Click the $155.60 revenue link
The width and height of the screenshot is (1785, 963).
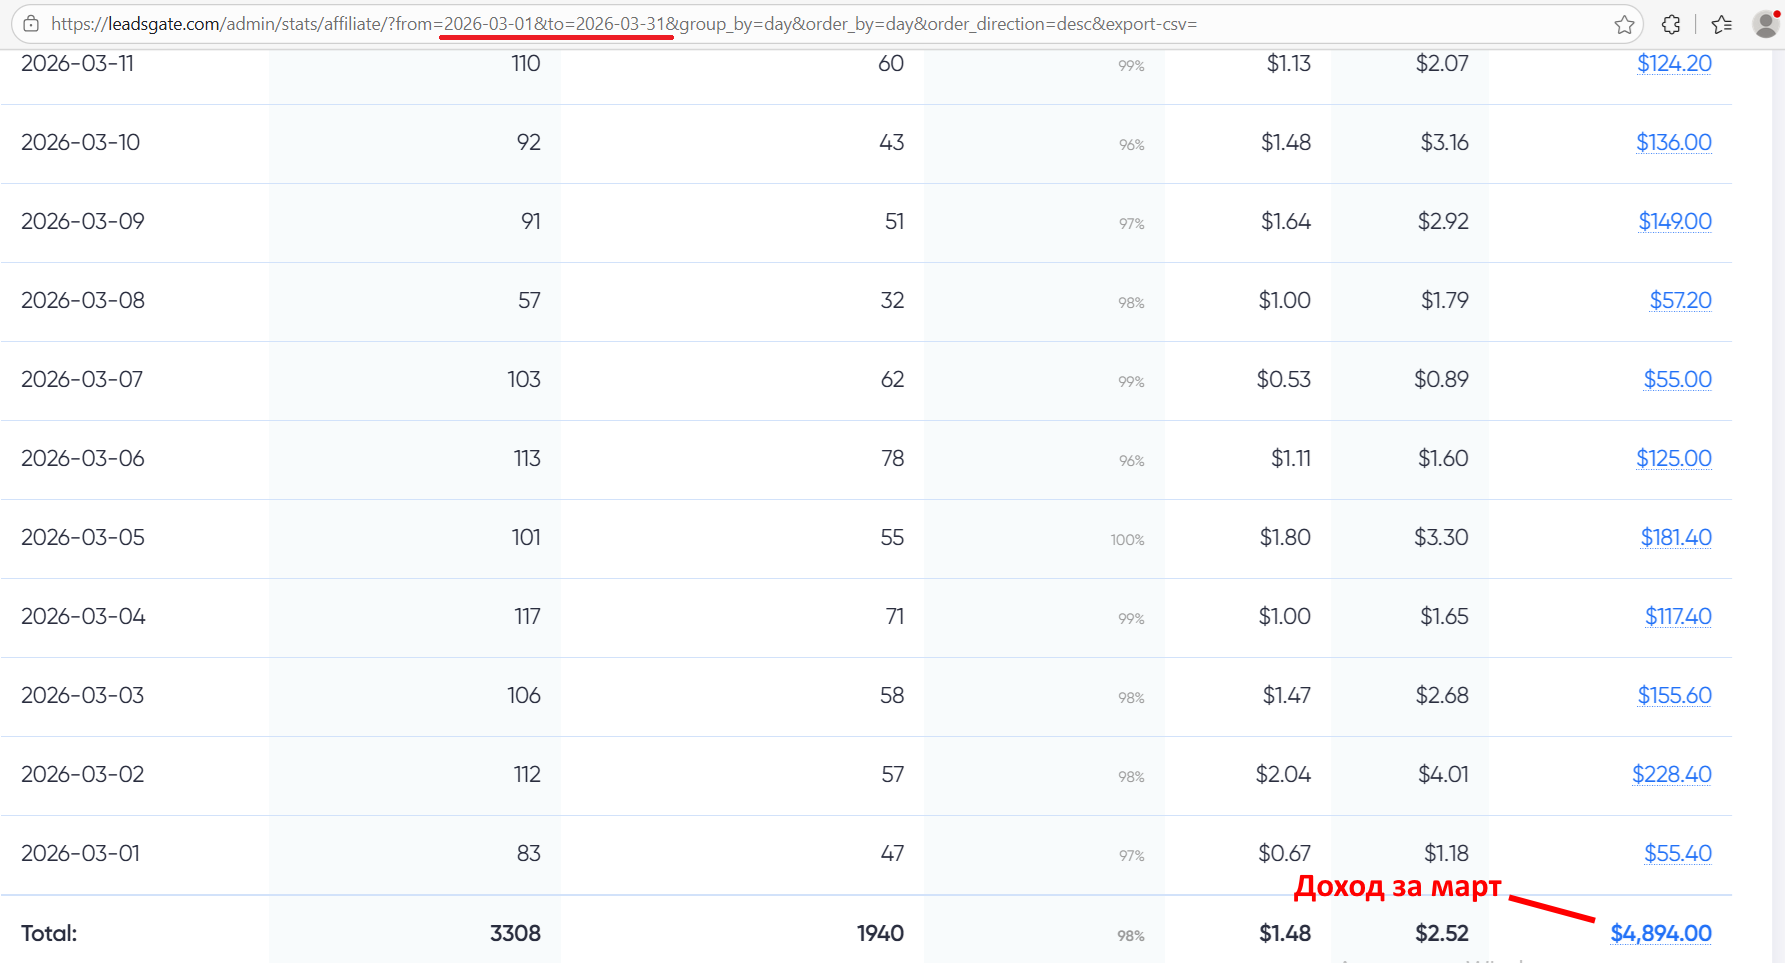(x=1674, y=696)
